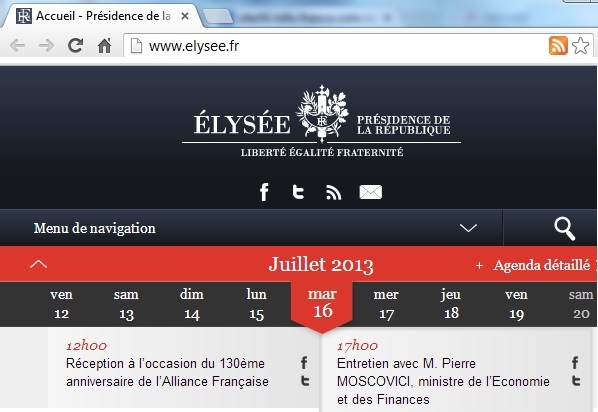Image resolution: width=598 pixels, height=412 pixels.
Task: Select sam 20 in the agenda
Action: tap(581, 304)
